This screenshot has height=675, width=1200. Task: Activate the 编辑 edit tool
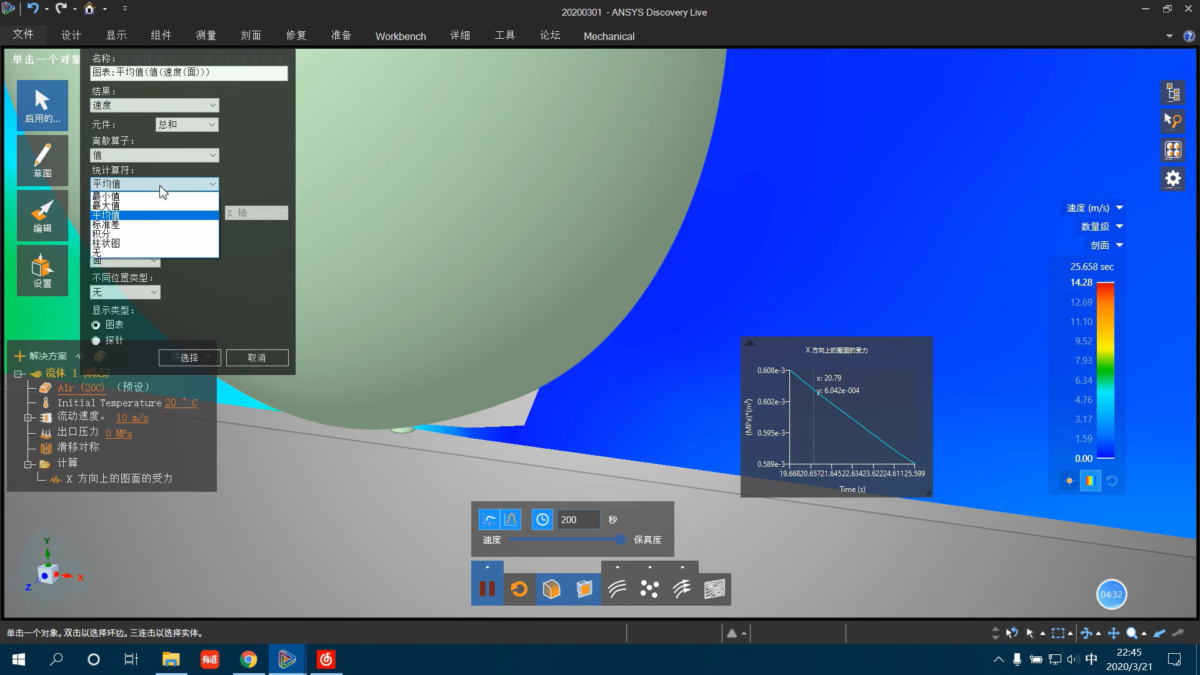click(42, 215)
